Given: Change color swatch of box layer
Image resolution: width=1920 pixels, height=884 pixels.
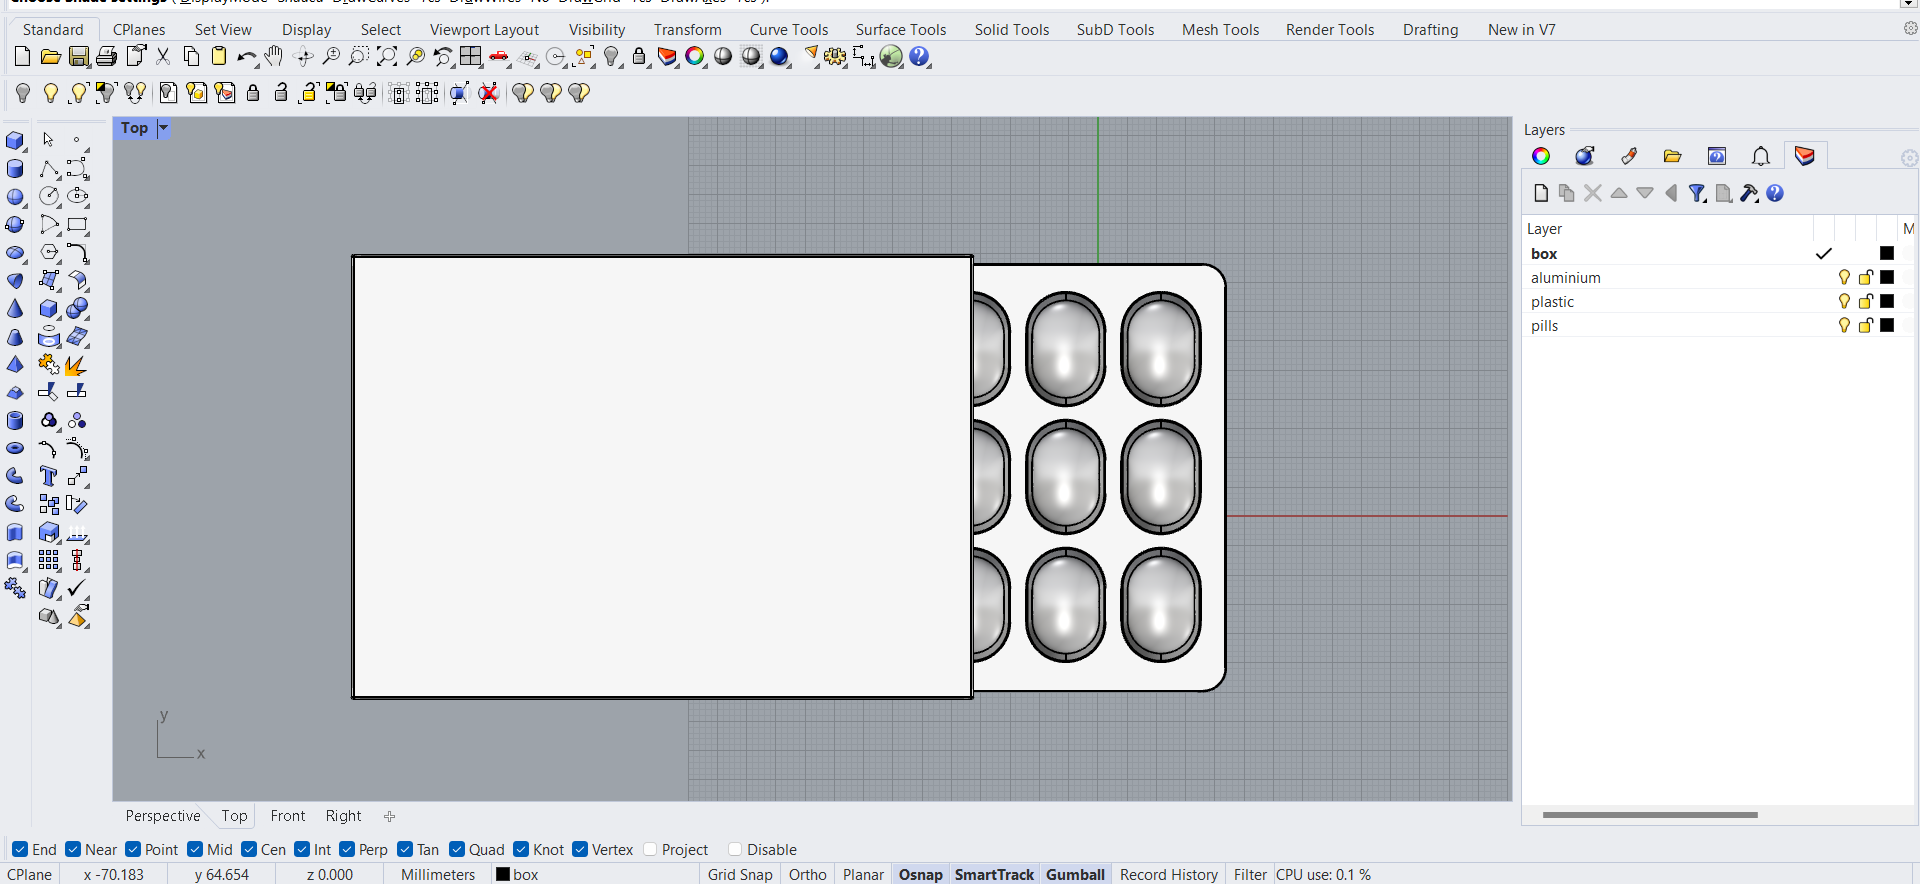Looking at the screenshot, I should (x=1887, y=253).
